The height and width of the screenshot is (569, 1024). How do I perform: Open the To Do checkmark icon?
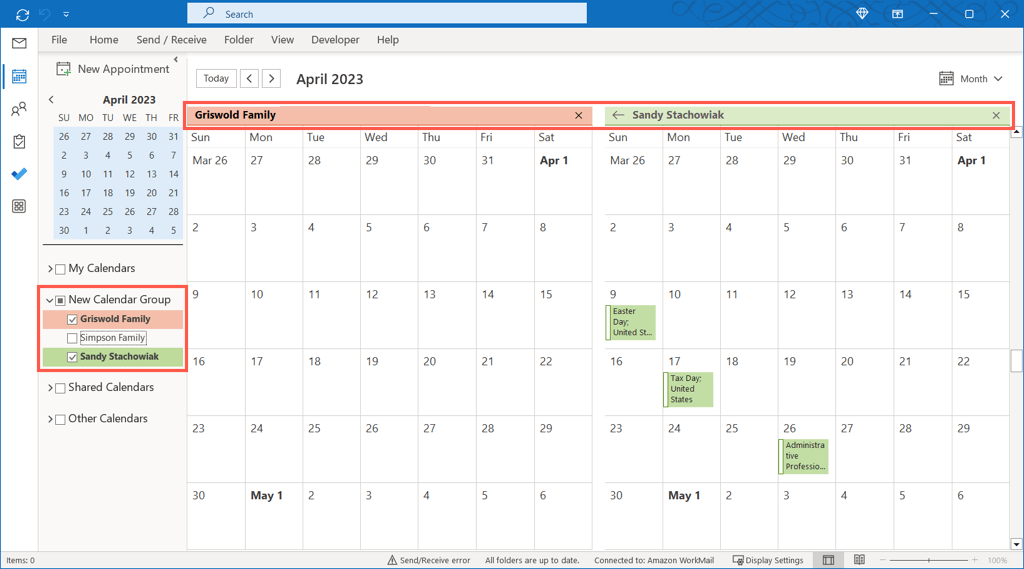19,174
